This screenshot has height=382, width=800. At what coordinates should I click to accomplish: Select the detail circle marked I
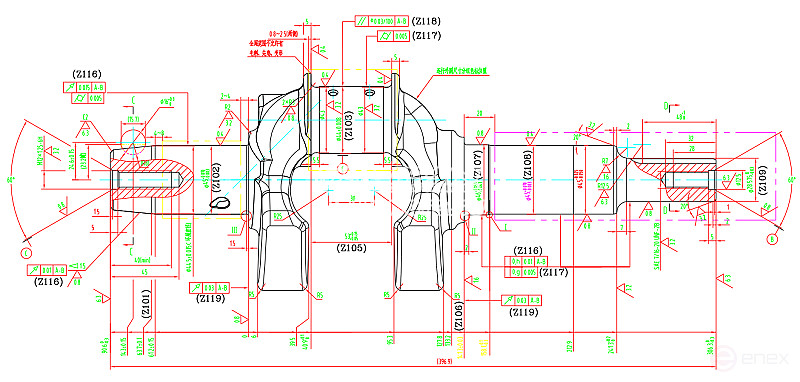pos(489,215)
